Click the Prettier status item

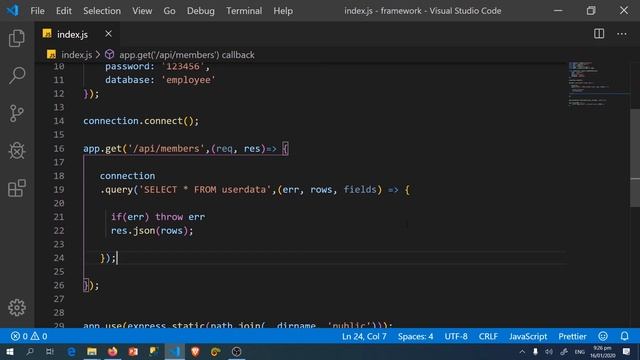point(572,336)
